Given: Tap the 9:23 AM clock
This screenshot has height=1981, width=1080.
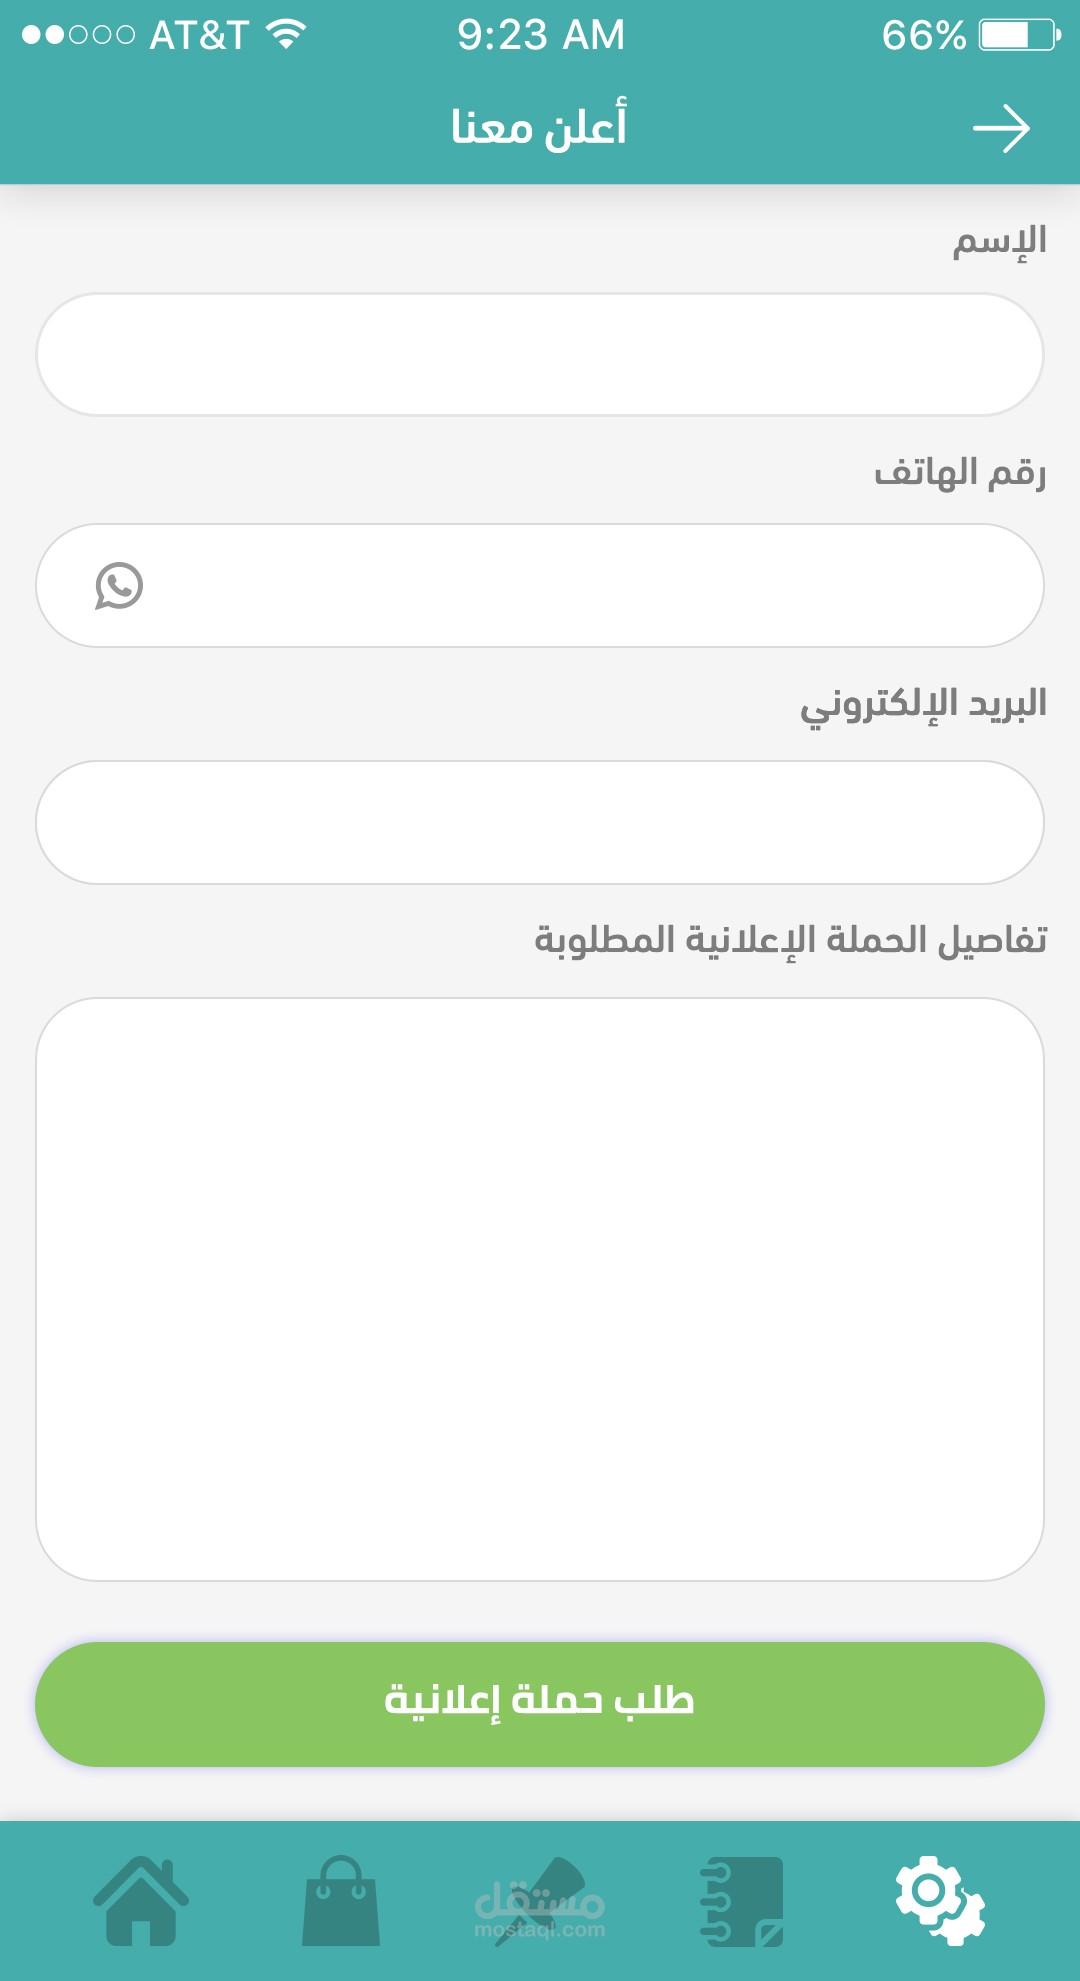Looking at the screenshot, I should (541, 35).
